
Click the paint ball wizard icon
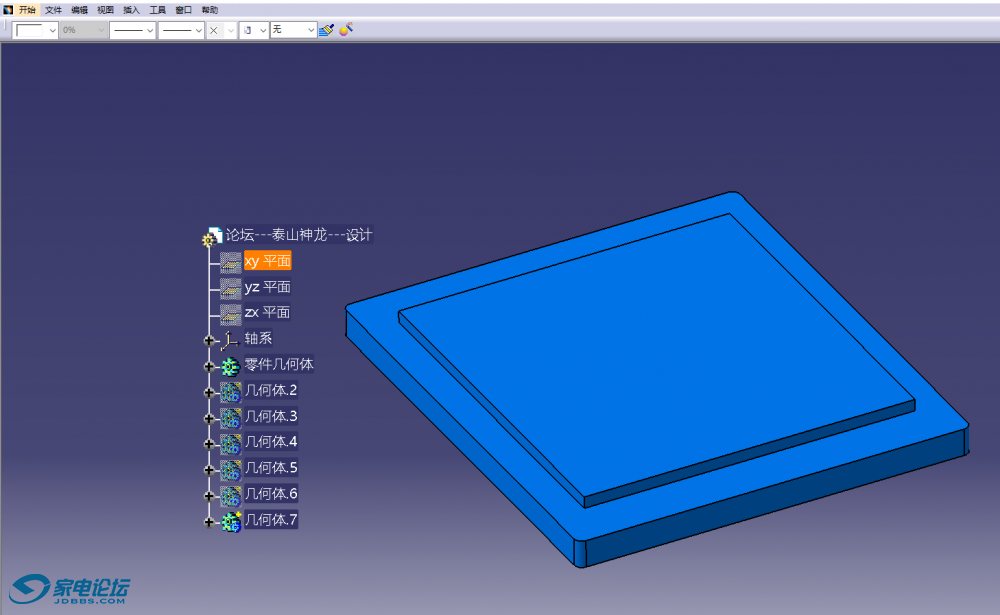tap(346, 29)
